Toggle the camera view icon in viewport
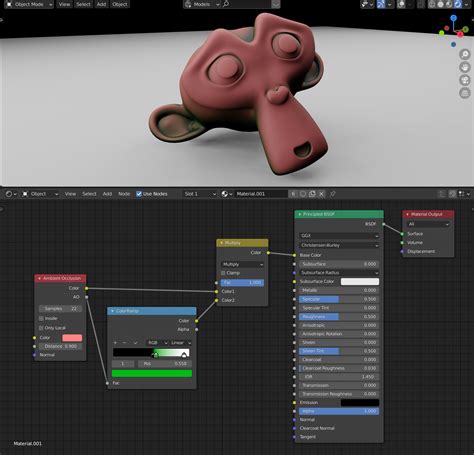Image resolution: width=474 pixels, height=455 pixels. tap(465, 80)
